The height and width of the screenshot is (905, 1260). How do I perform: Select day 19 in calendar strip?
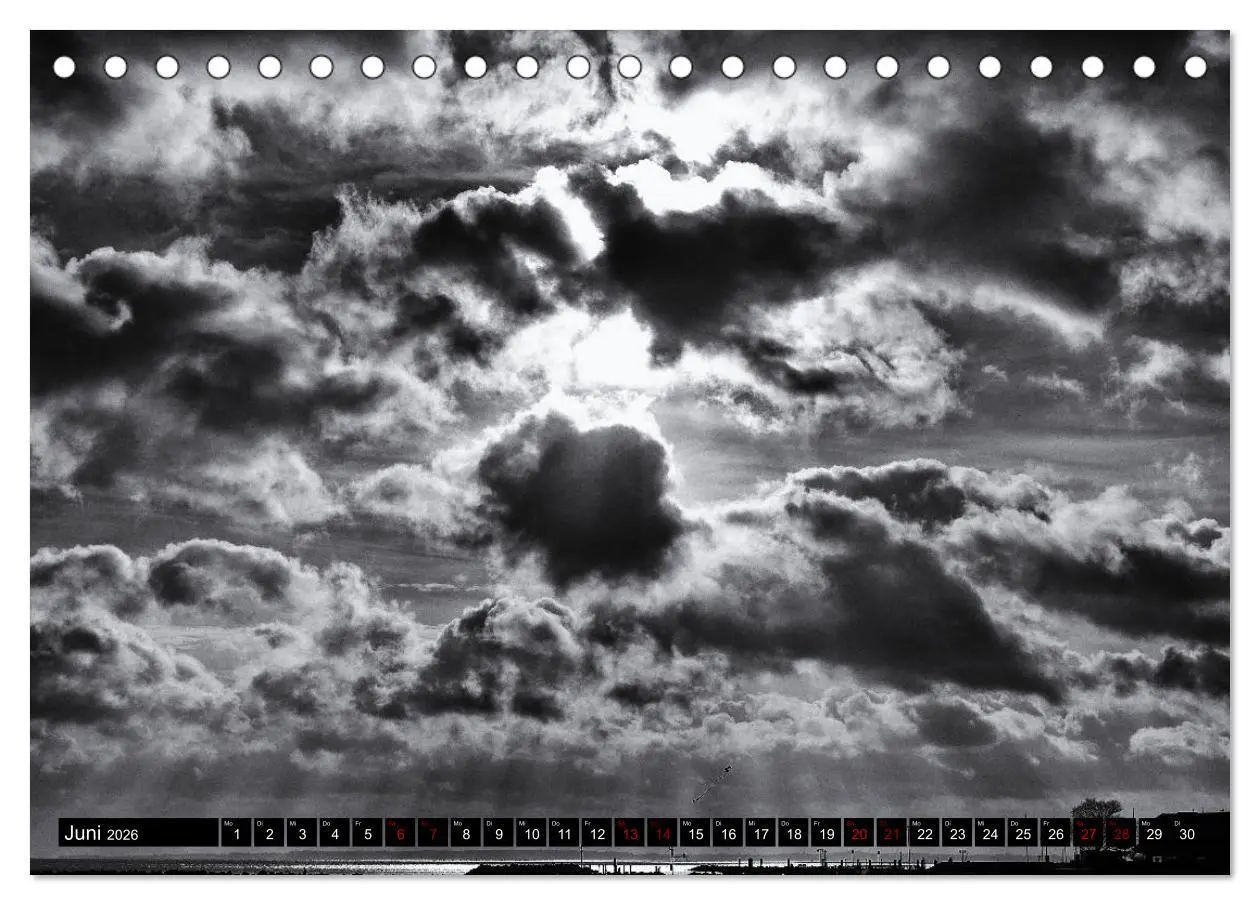pos(826,833)
